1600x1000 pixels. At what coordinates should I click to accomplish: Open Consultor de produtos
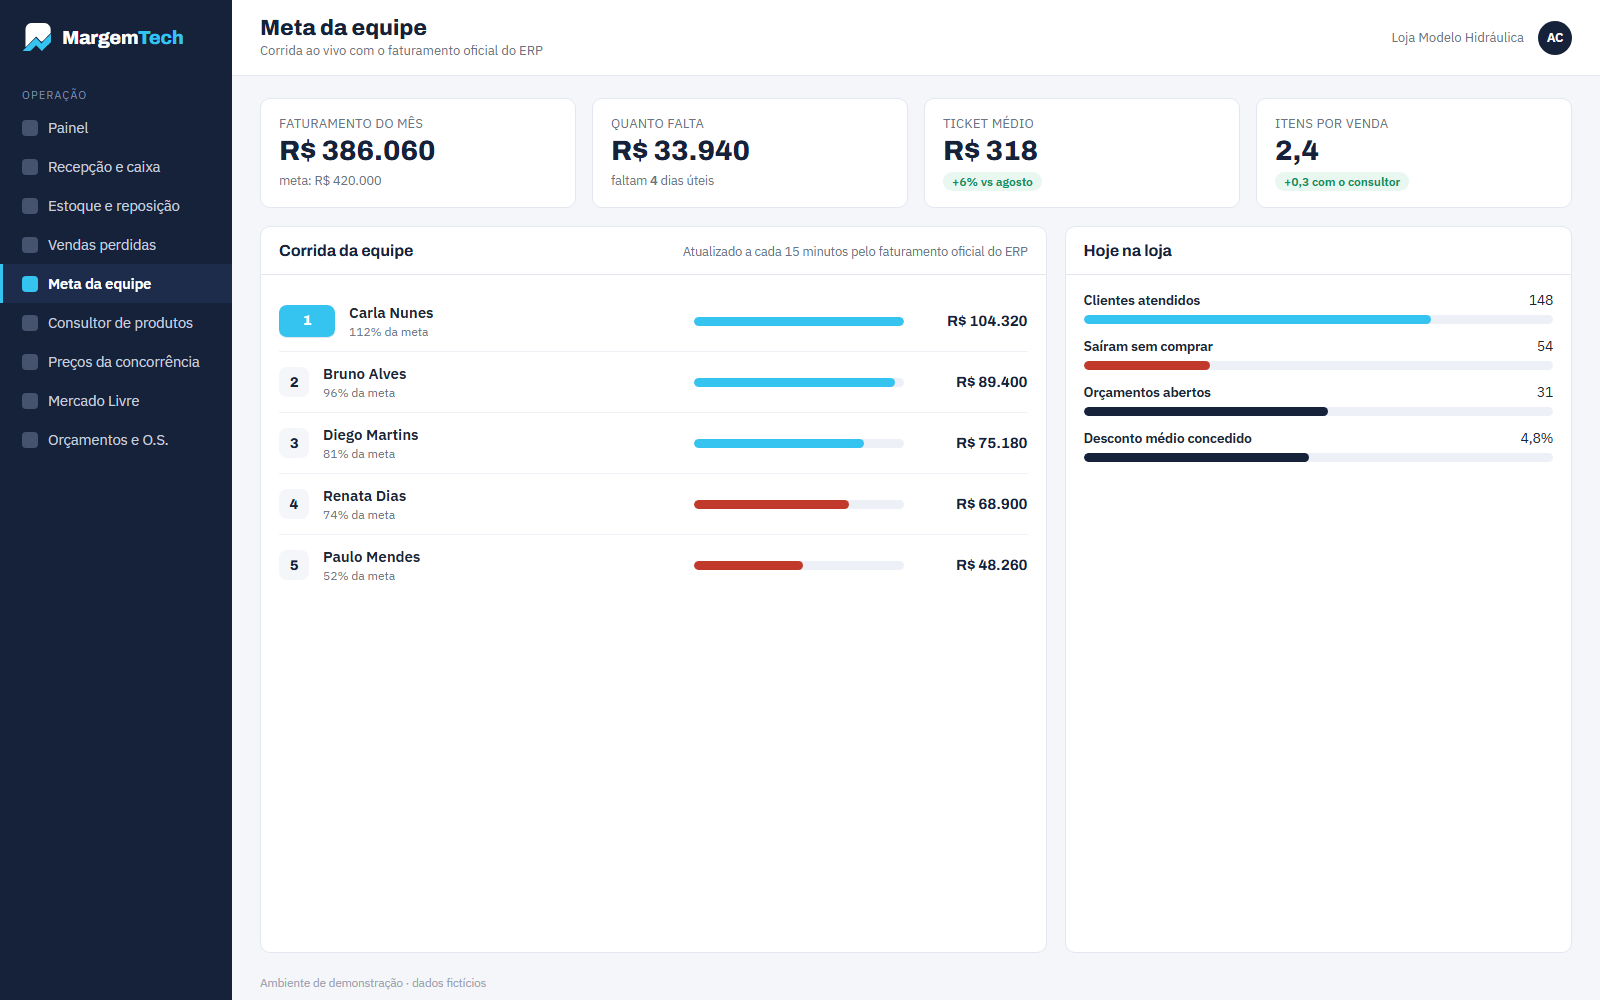pos(116,323)
